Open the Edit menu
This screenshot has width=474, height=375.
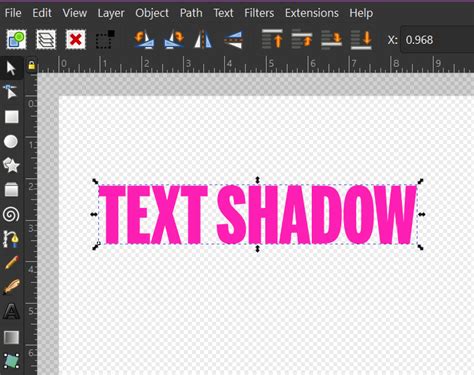point(42,13)
